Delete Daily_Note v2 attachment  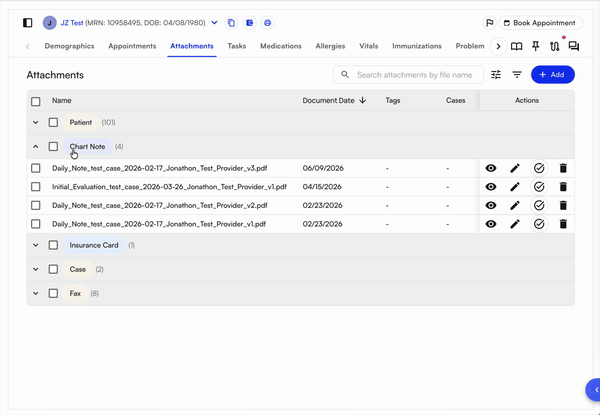[563, 206]
